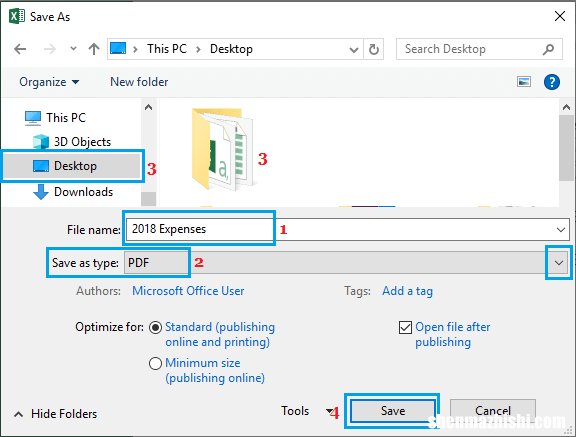Screen dimensions: 576x437
Task: Select Minimum size optimize option
Action: tap(155, 363)
